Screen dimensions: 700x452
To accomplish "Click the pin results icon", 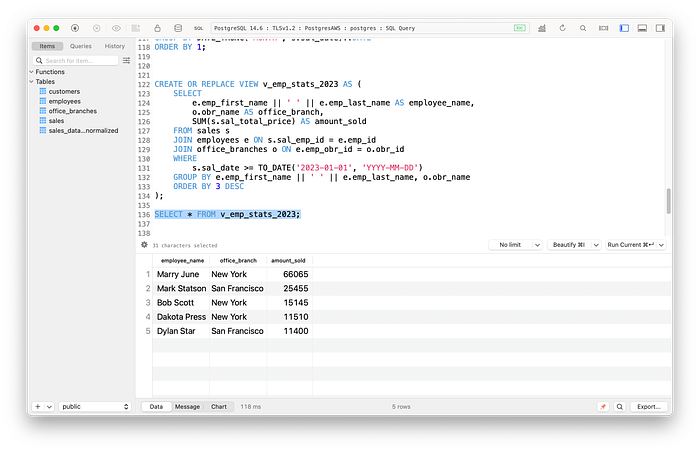I will pyautogui.click(x=603, y=407).
